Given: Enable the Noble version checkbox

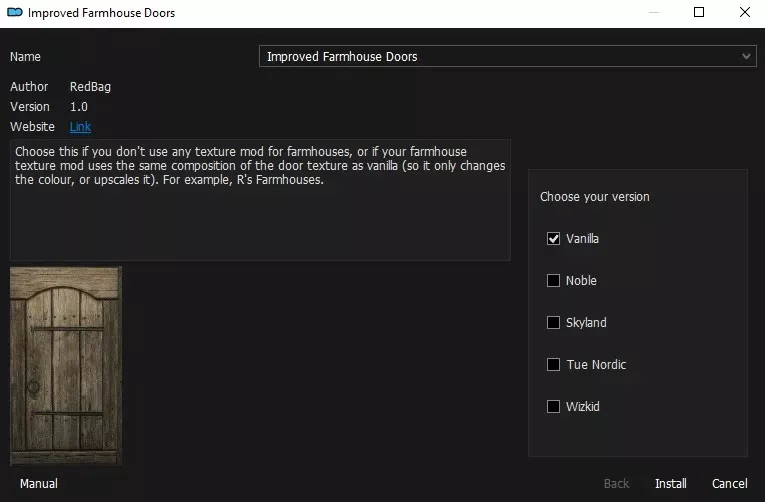Looking at the screenshot, I should click(553, 281).
